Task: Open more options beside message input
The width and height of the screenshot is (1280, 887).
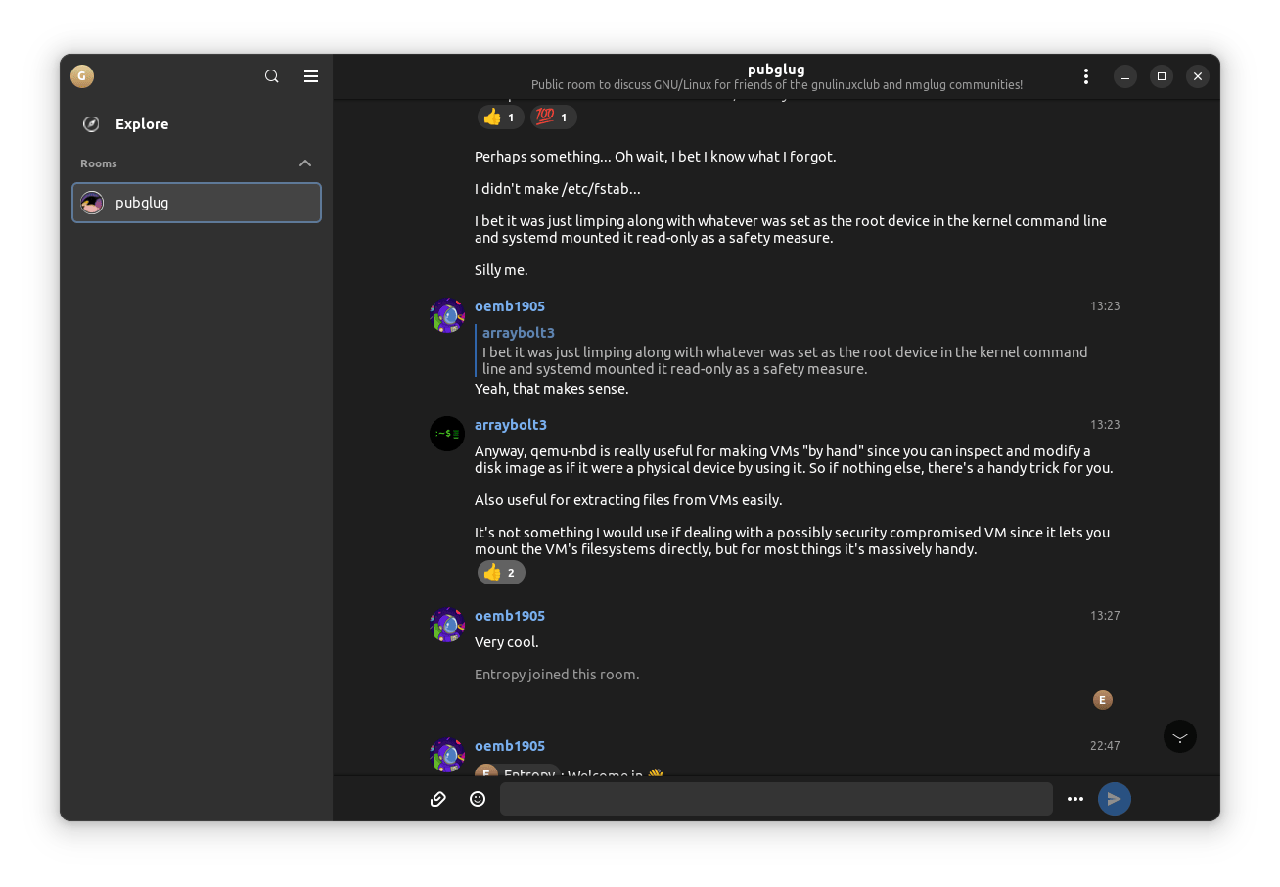Action: click(x=1075, y=799)
